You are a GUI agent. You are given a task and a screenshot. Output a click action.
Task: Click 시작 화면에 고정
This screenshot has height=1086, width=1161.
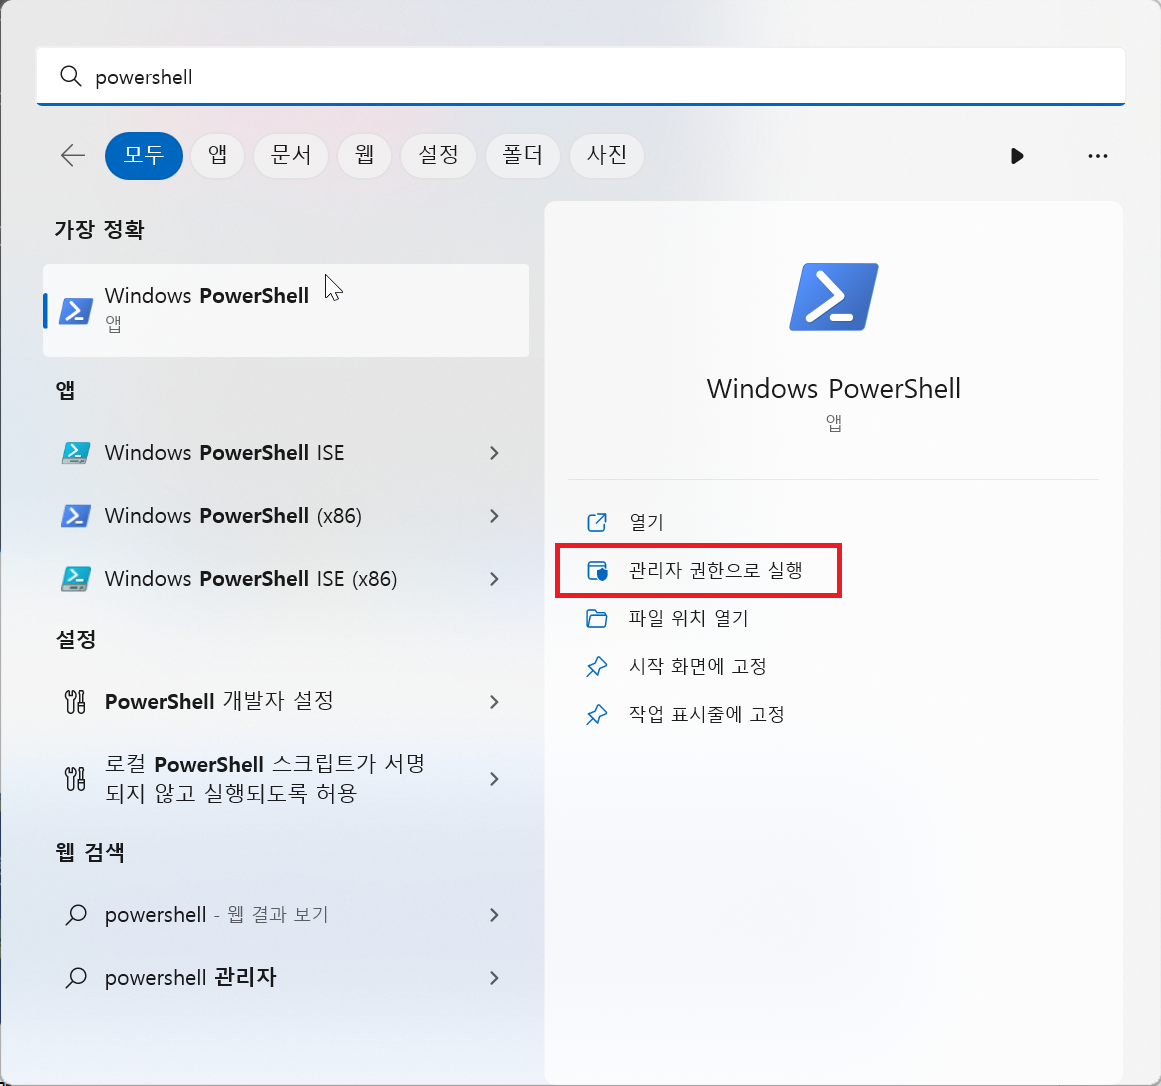coord(697,666)
